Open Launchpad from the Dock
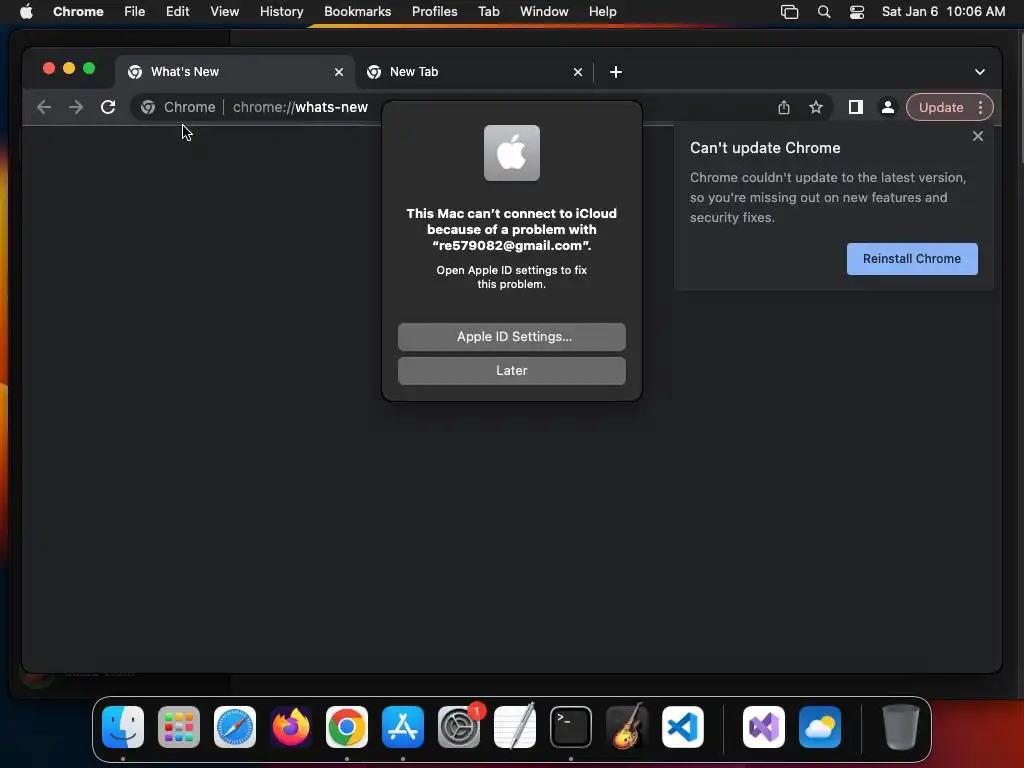Viewport: 1024px width, 768px height. pyautogui.click(x=178, y=727)
